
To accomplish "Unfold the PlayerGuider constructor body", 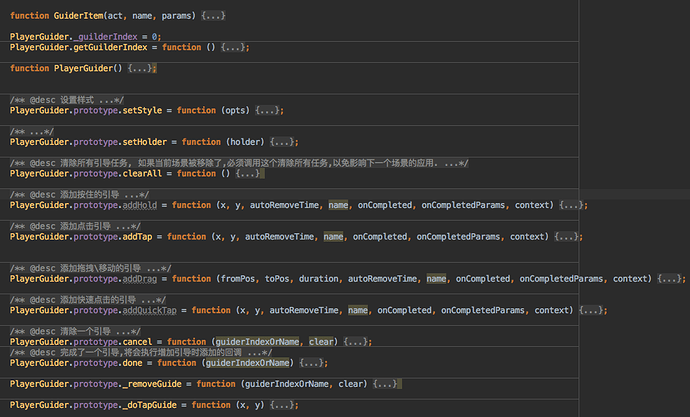I will 142,68.
